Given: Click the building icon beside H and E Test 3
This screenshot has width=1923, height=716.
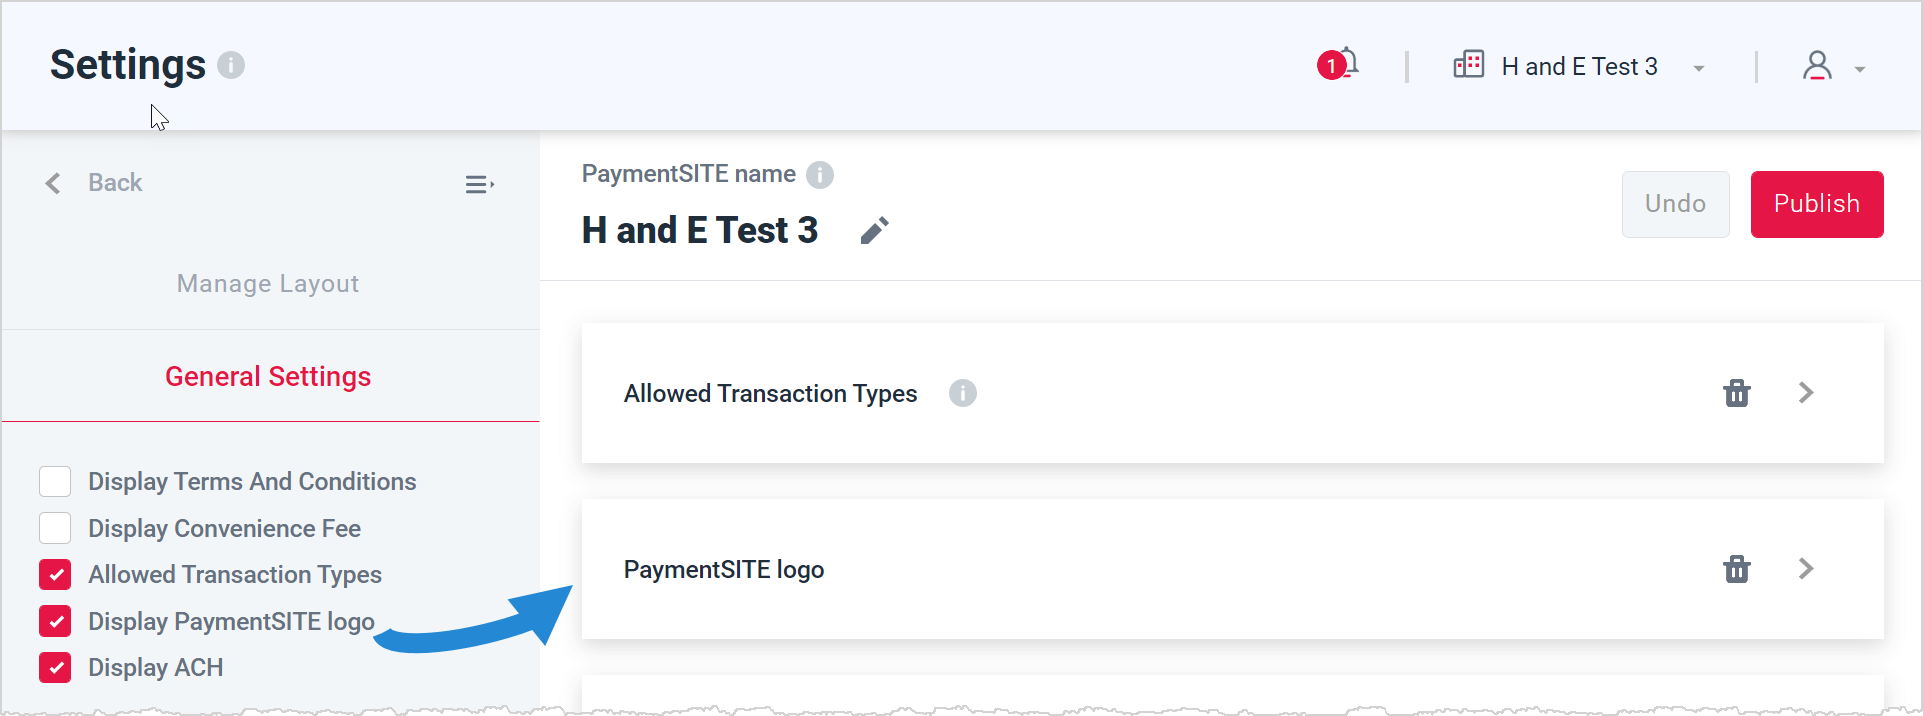Looking at the screenshot, I should [x=1469, y=65].
